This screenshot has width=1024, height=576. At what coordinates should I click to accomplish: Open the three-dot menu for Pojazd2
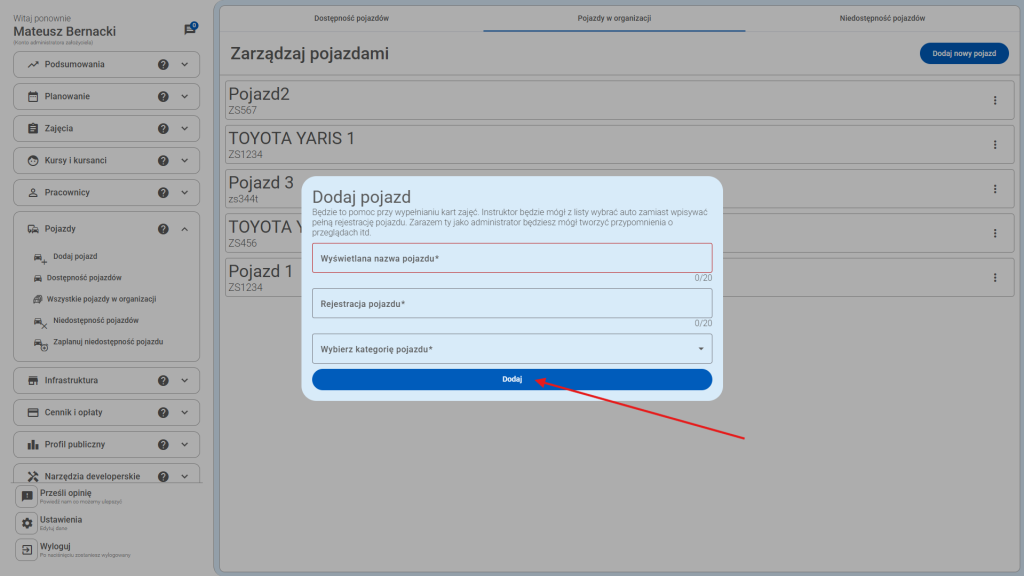pyautogui.click(x=995, y=100)
